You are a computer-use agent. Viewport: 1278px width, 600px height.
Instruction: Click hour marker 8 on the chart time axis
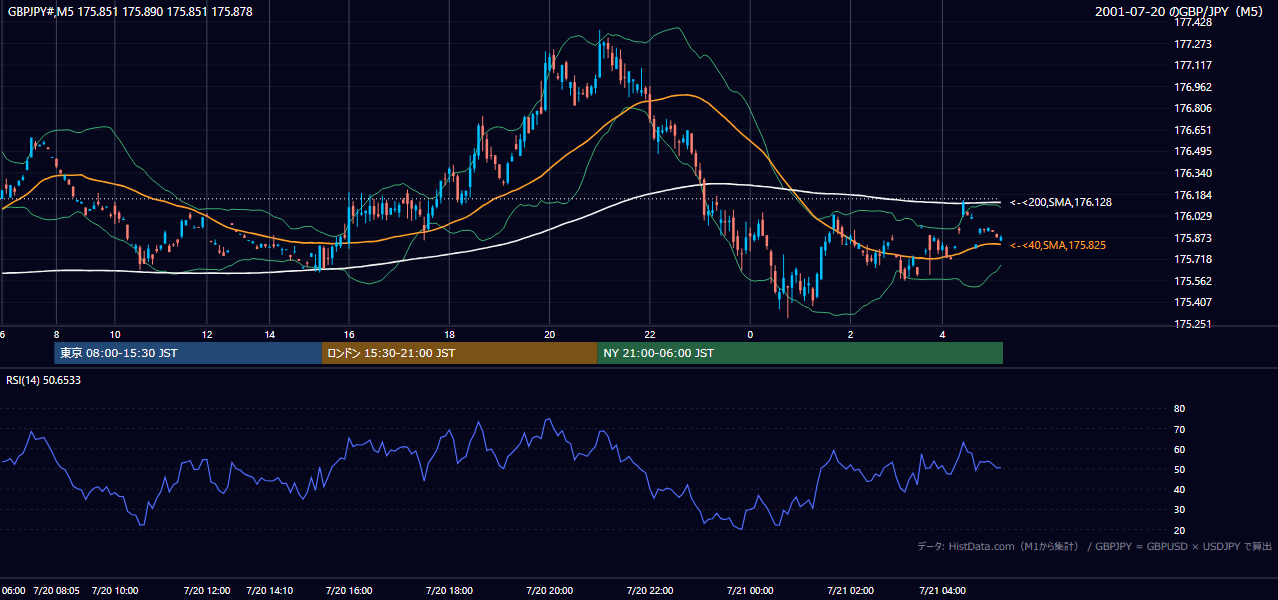(x=56, y=335)
